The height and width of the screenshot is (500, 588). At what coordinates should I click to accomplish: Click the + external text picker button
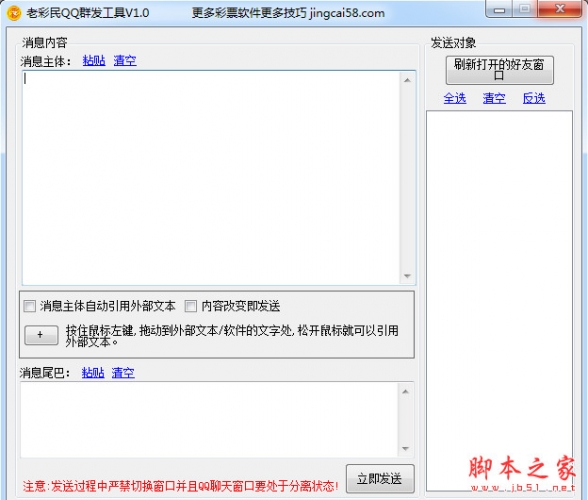[41, 335]
